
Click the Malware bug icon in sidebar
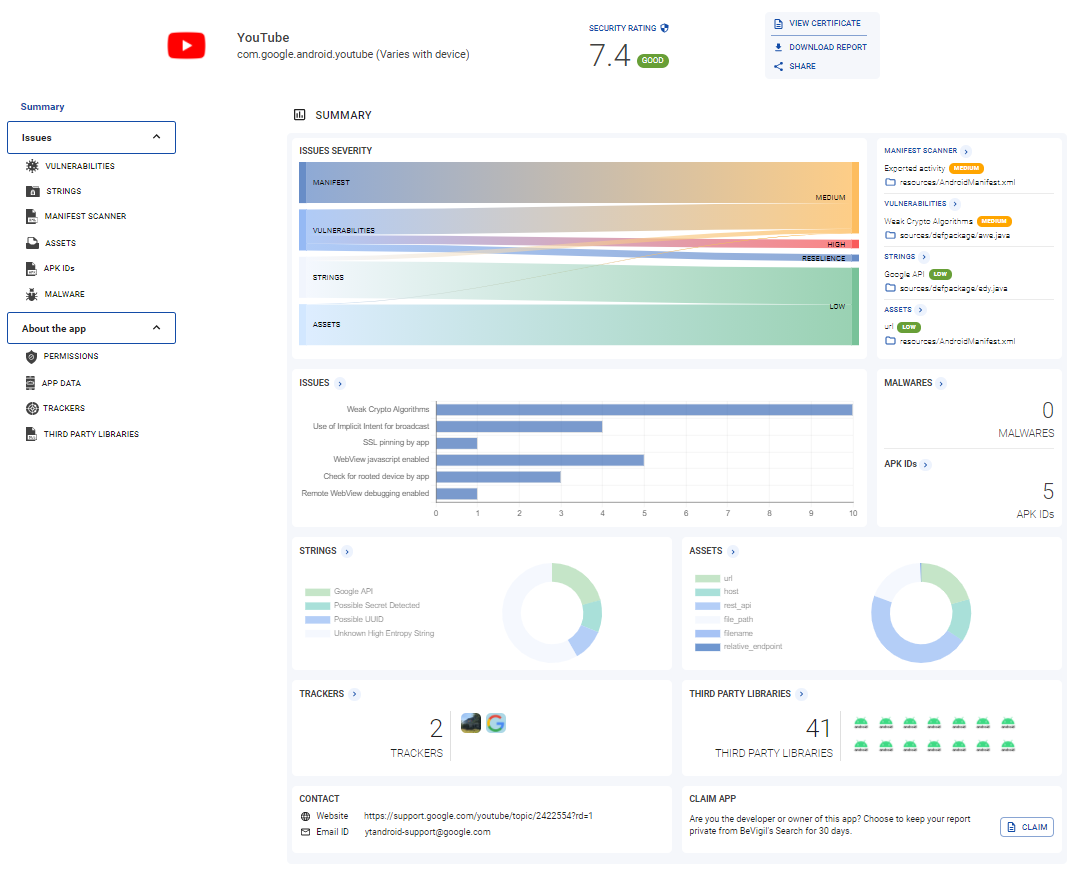pos(31,294)
